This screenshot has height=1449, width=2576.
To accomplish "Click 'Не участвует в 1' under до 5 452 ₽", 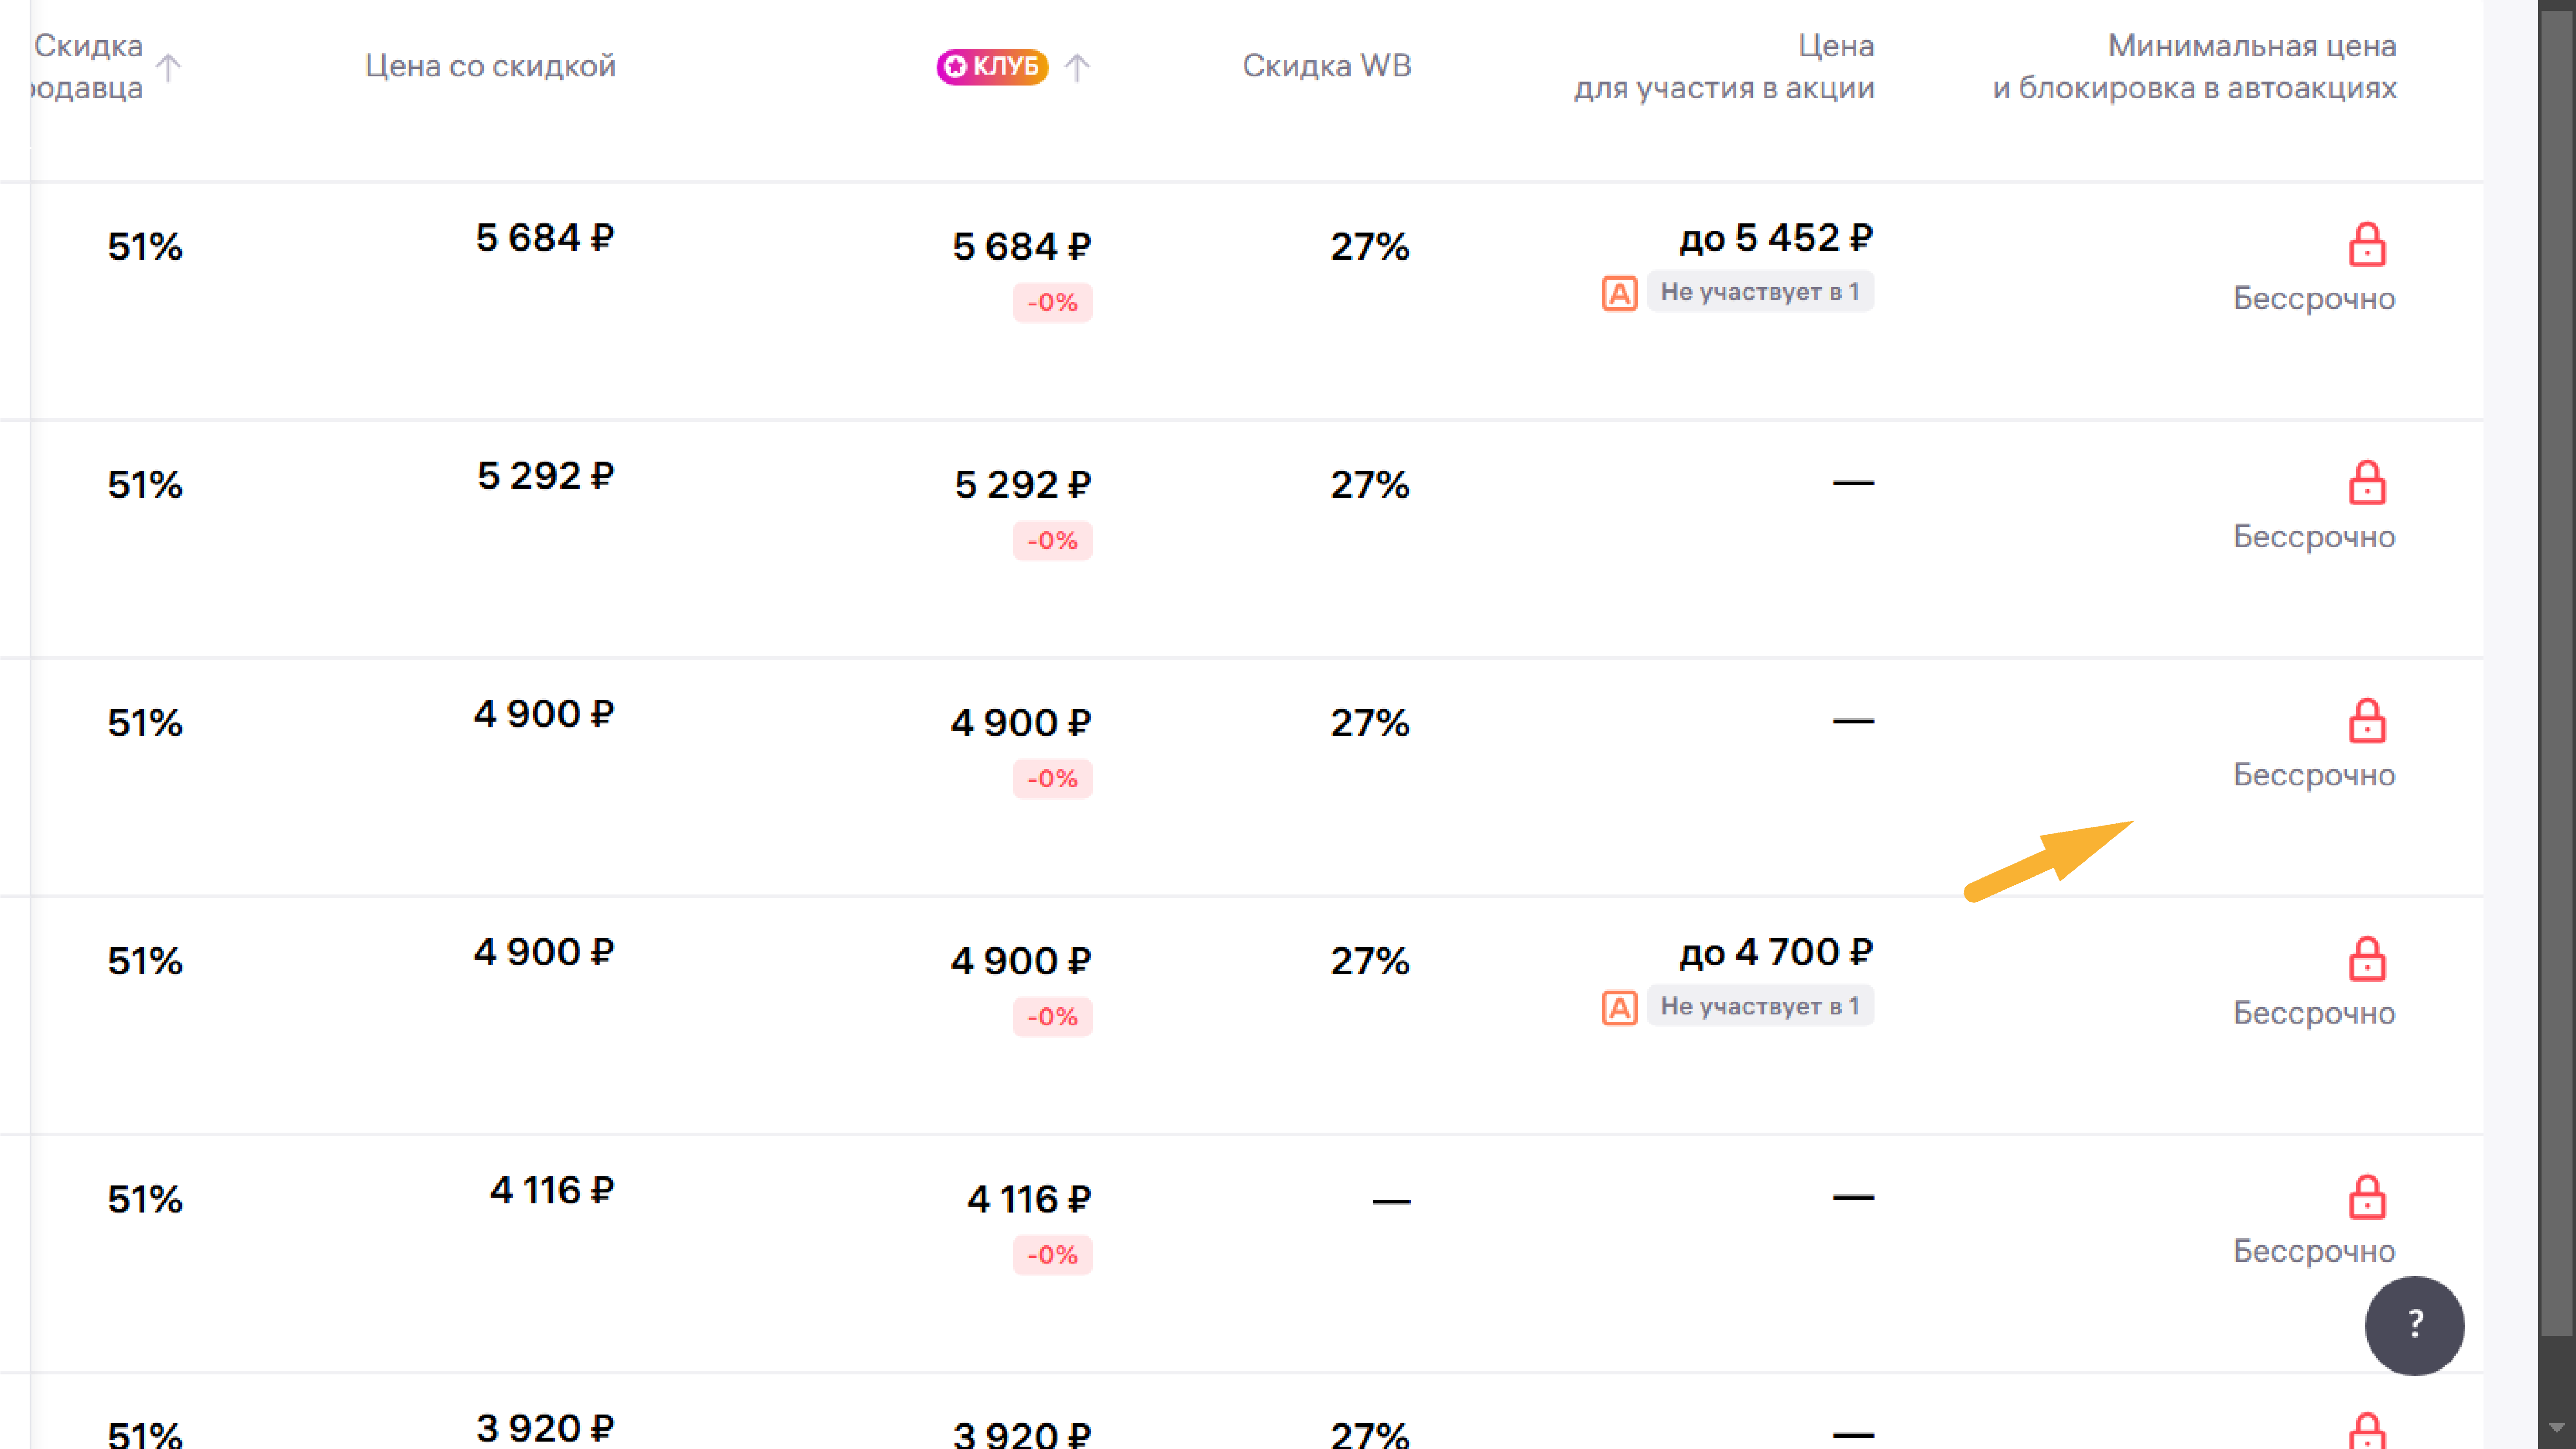I will (x=1759, y=292).
